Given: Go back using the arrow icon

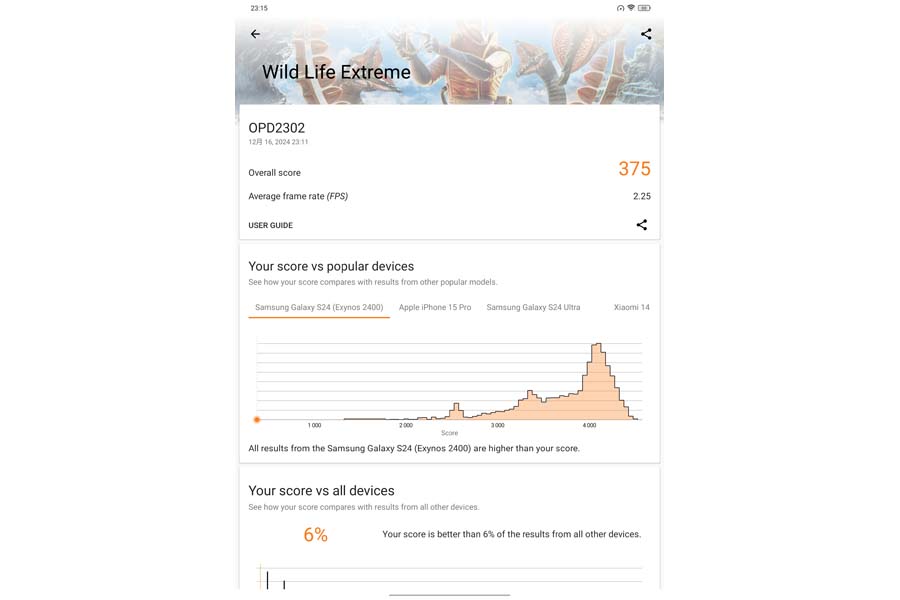Looking at the screenshot, I should coord(255,34).
